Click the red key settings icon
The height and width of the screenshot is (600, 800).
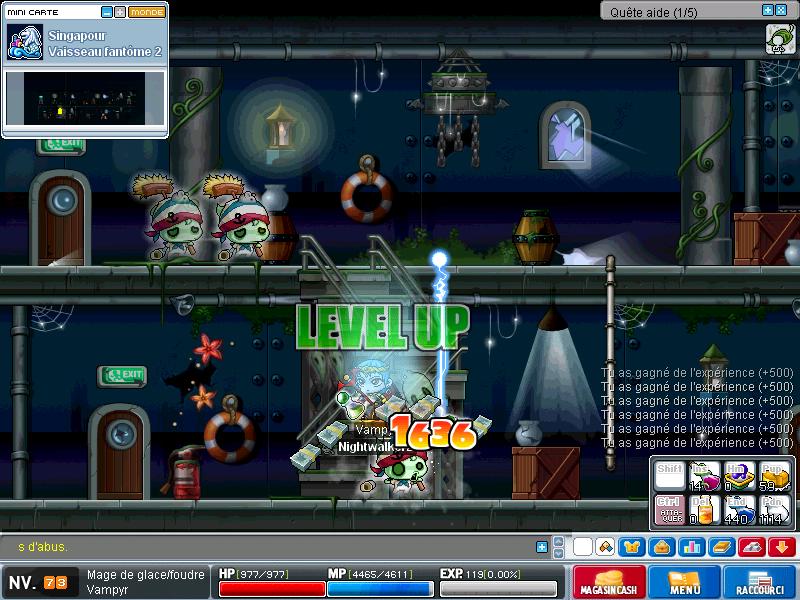[751, 547]
